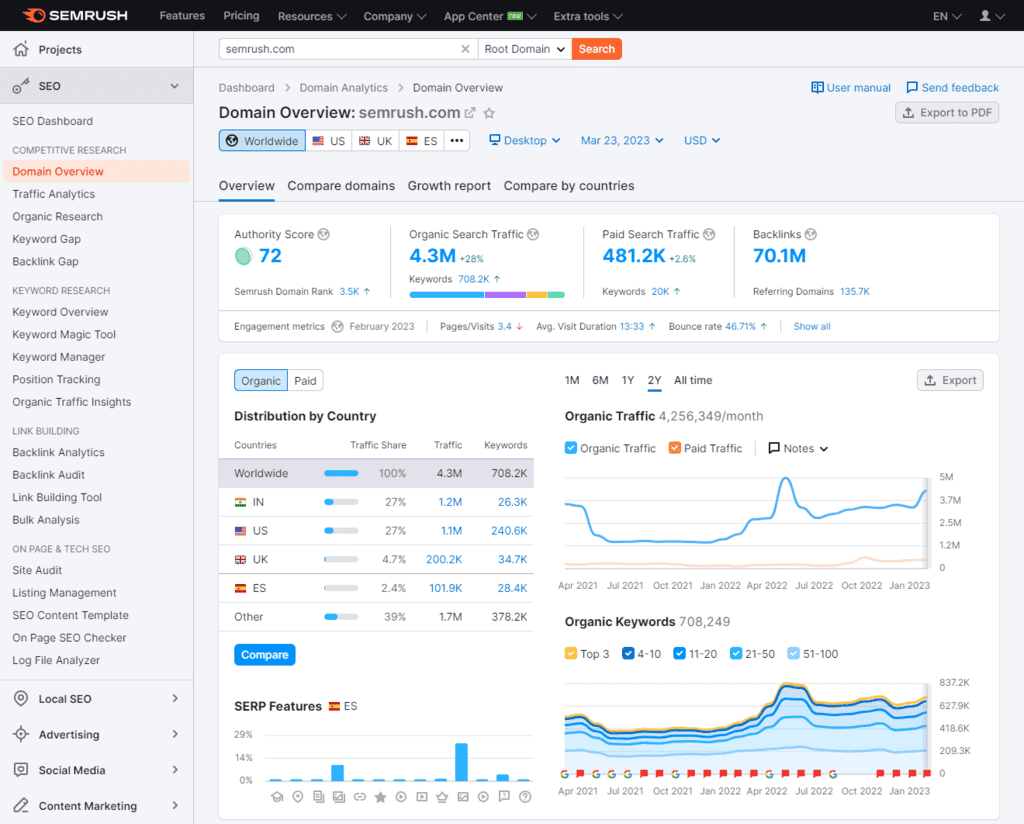This screenshot has height=824, width=1024.
Task: Click the globe icon beside Paid Search Traffic
Action: (x=709, y=234)
